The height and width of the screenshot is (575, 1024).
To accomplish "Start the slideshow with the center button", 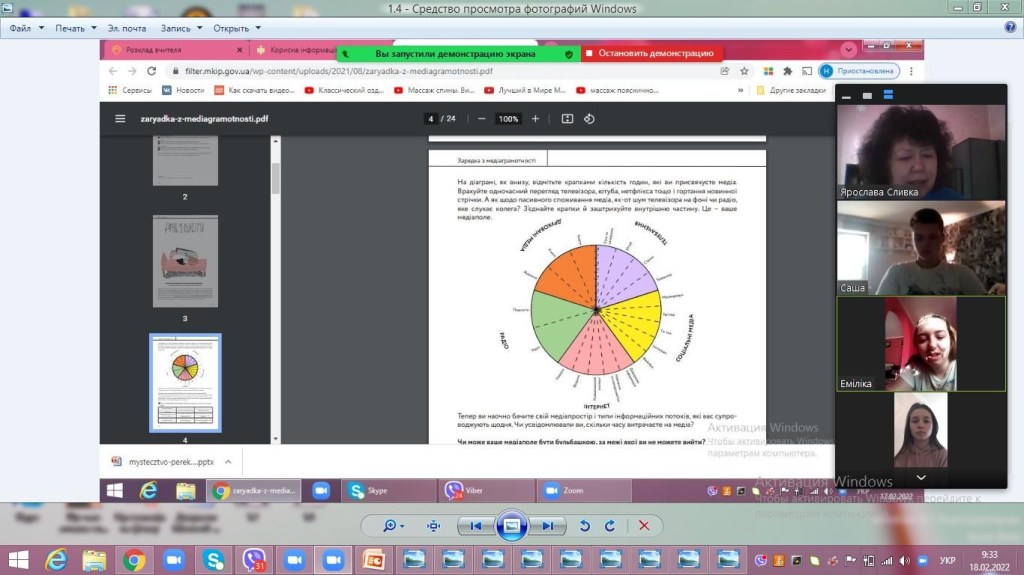I will click(x=511, y=525).
